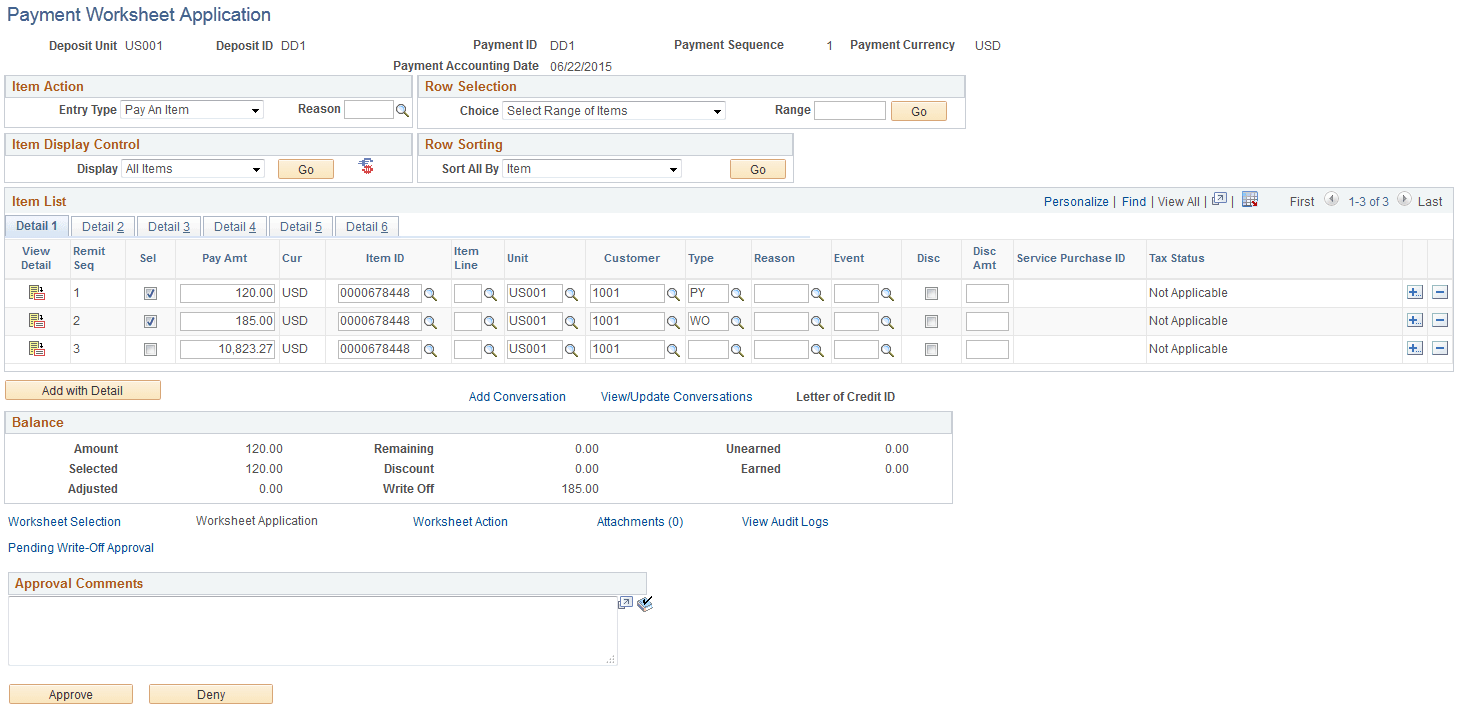Open the Choice dropdown in Row Selection

tap(613, 111)
